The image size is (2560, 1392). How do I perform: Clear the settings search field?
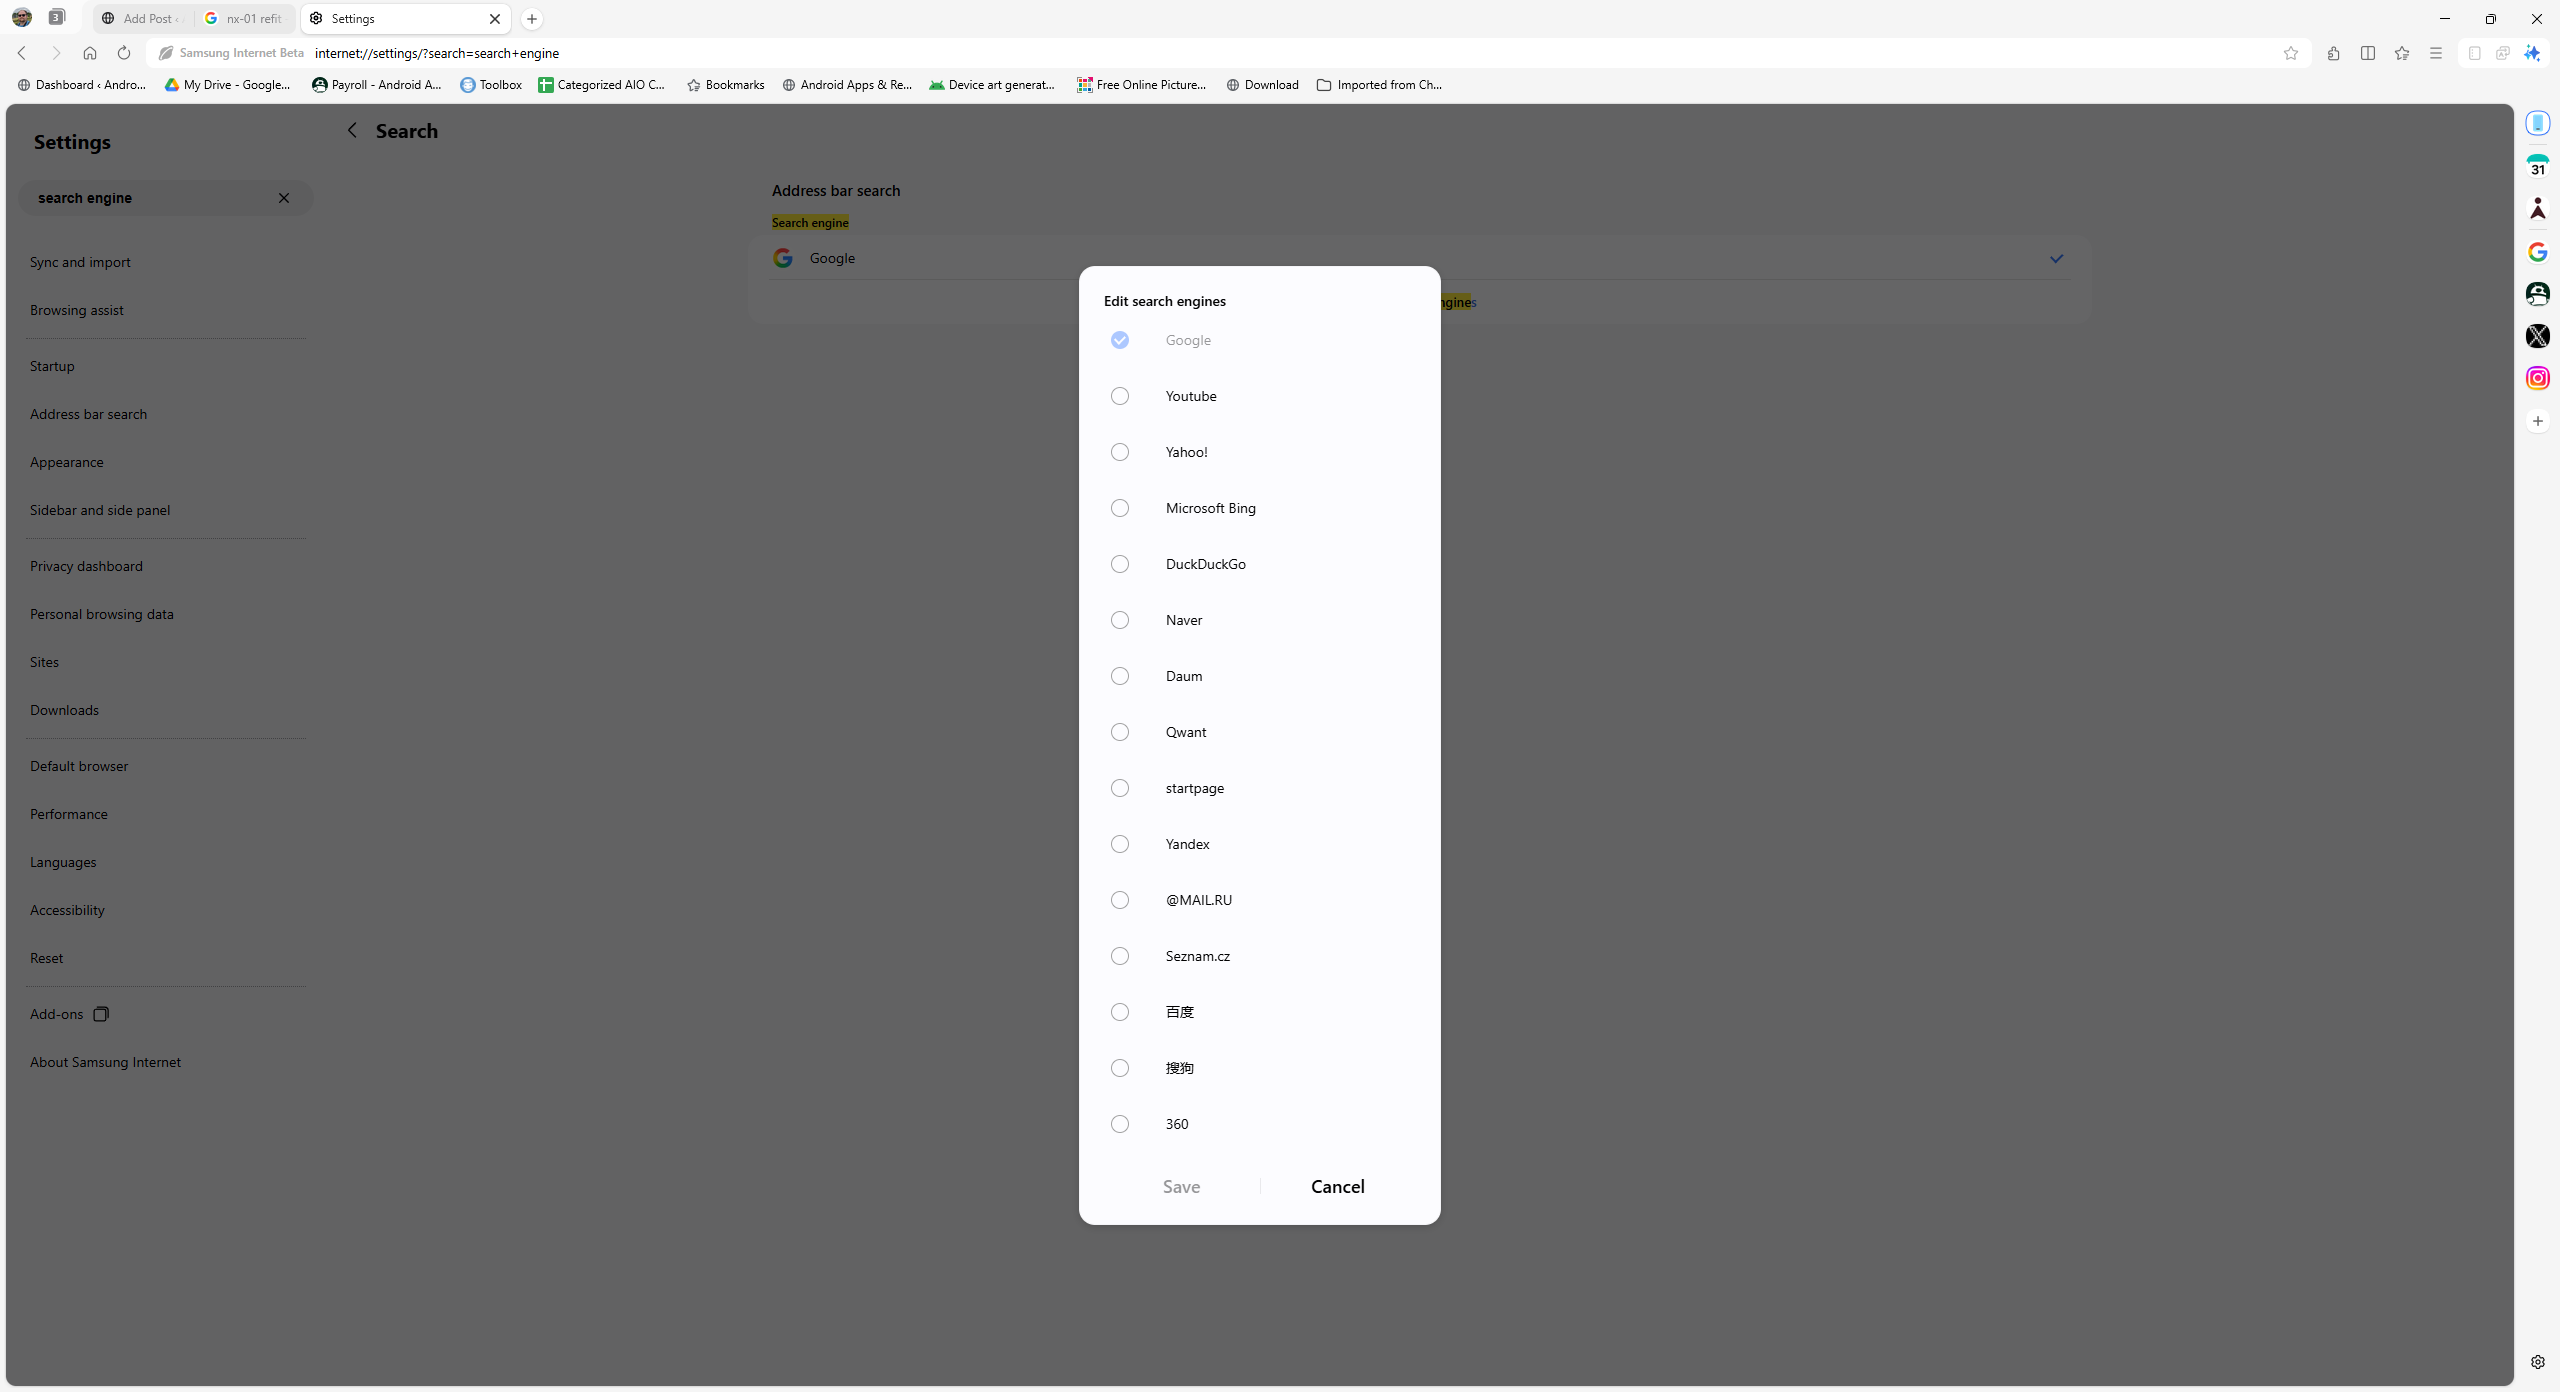tap(284, 198)
